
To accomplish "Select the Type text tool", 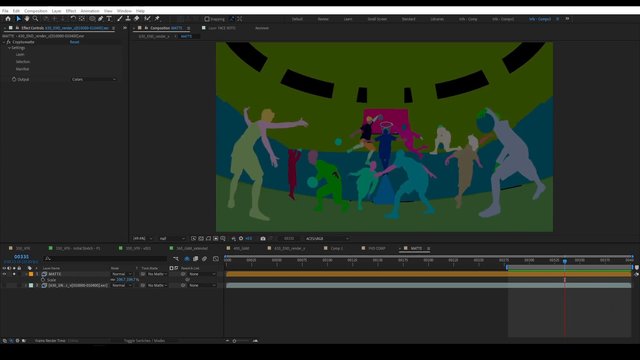I will coord(109,19).
